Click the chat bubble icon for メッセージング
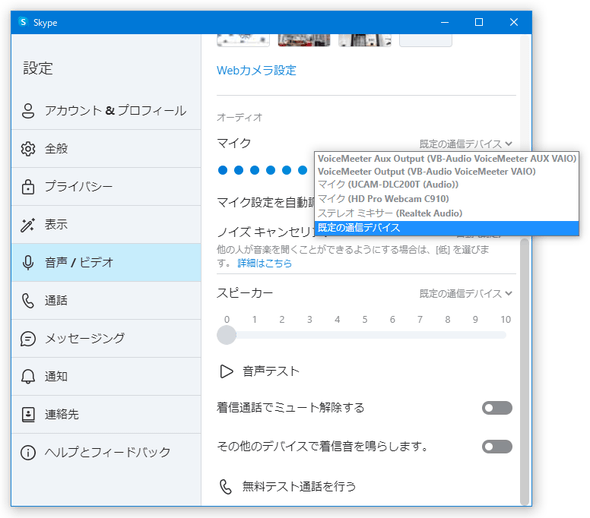 [28, 339]
